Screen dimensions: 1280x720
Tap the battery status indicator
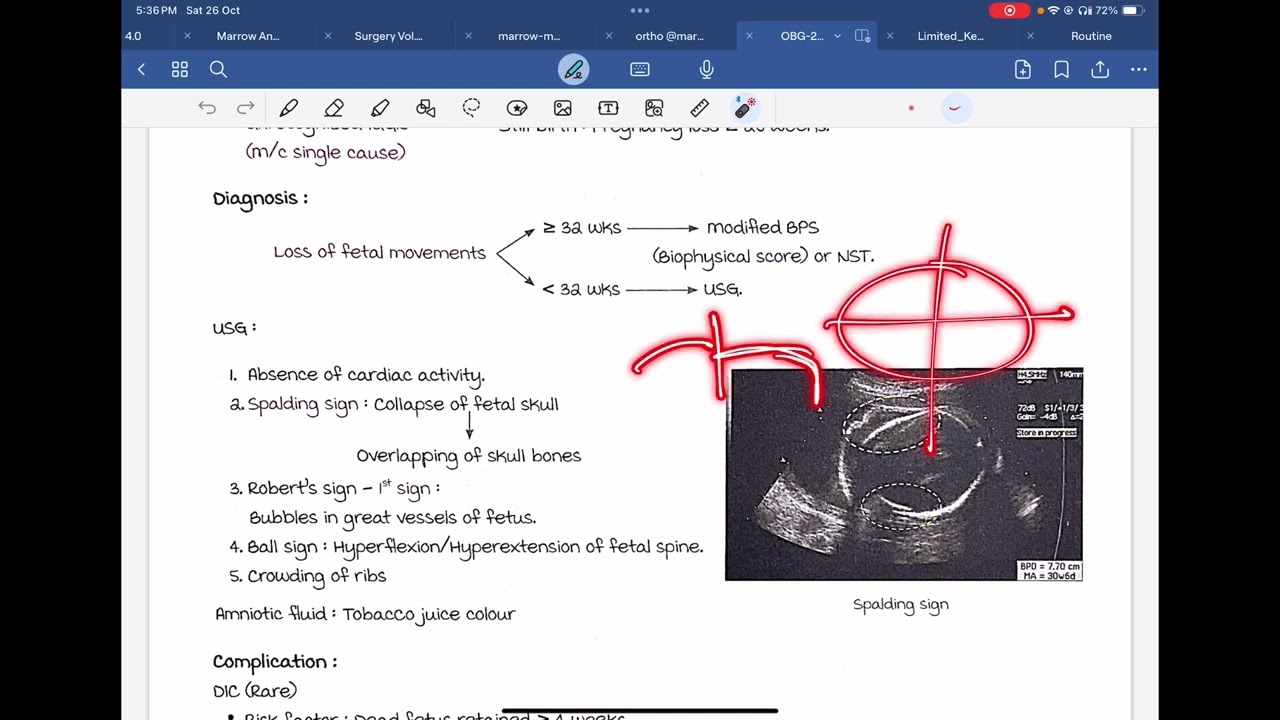click(1130, 10)
